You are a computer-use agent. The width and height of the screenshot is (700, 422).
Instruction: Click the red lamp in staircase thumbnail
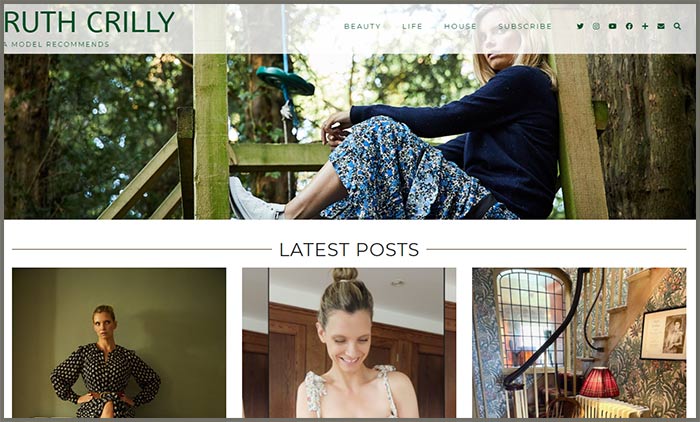click(x=599, y=382)
